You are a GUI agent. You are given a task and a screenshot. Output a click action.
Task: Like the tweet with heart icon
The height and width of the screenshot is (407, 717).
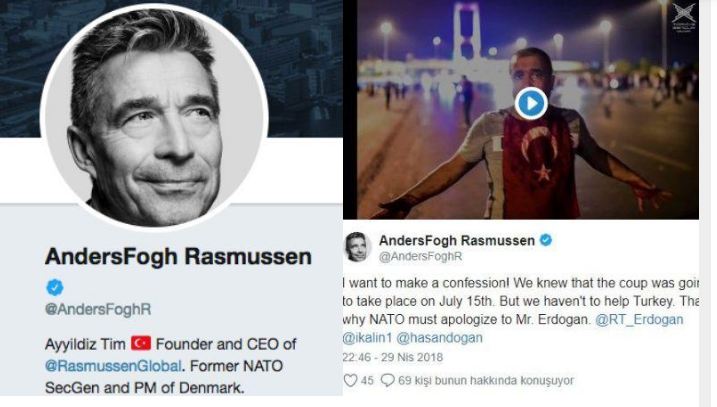coord(350,380)
